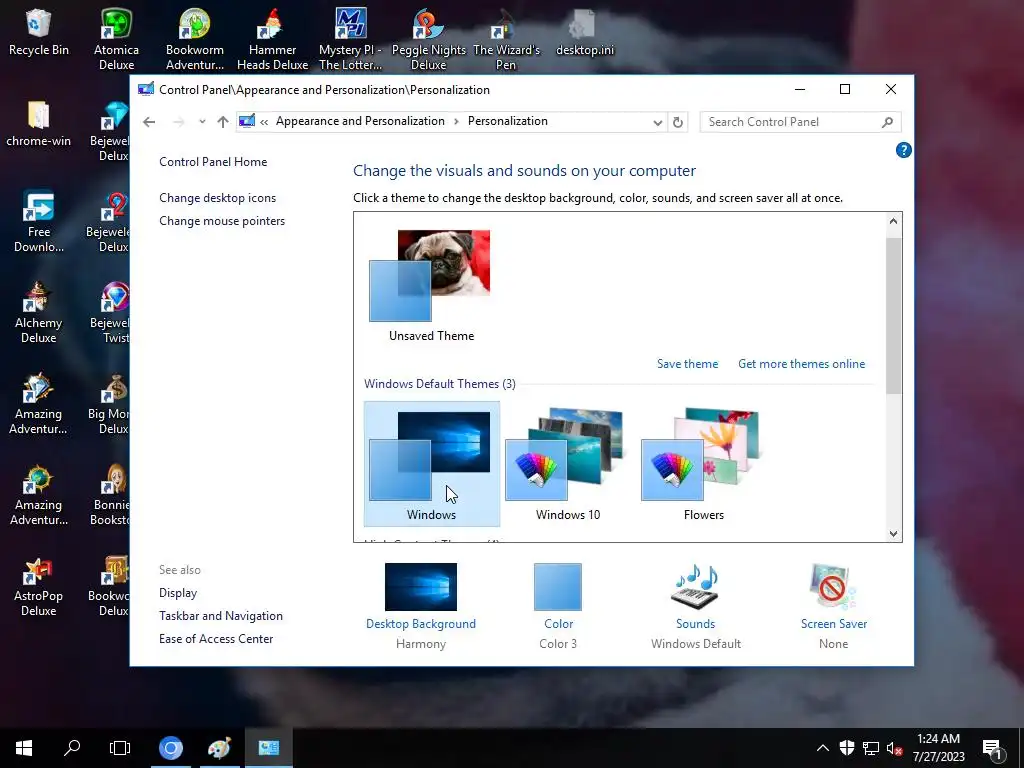
Task: Refresh the Control Panel address bar
Action: 678,122
